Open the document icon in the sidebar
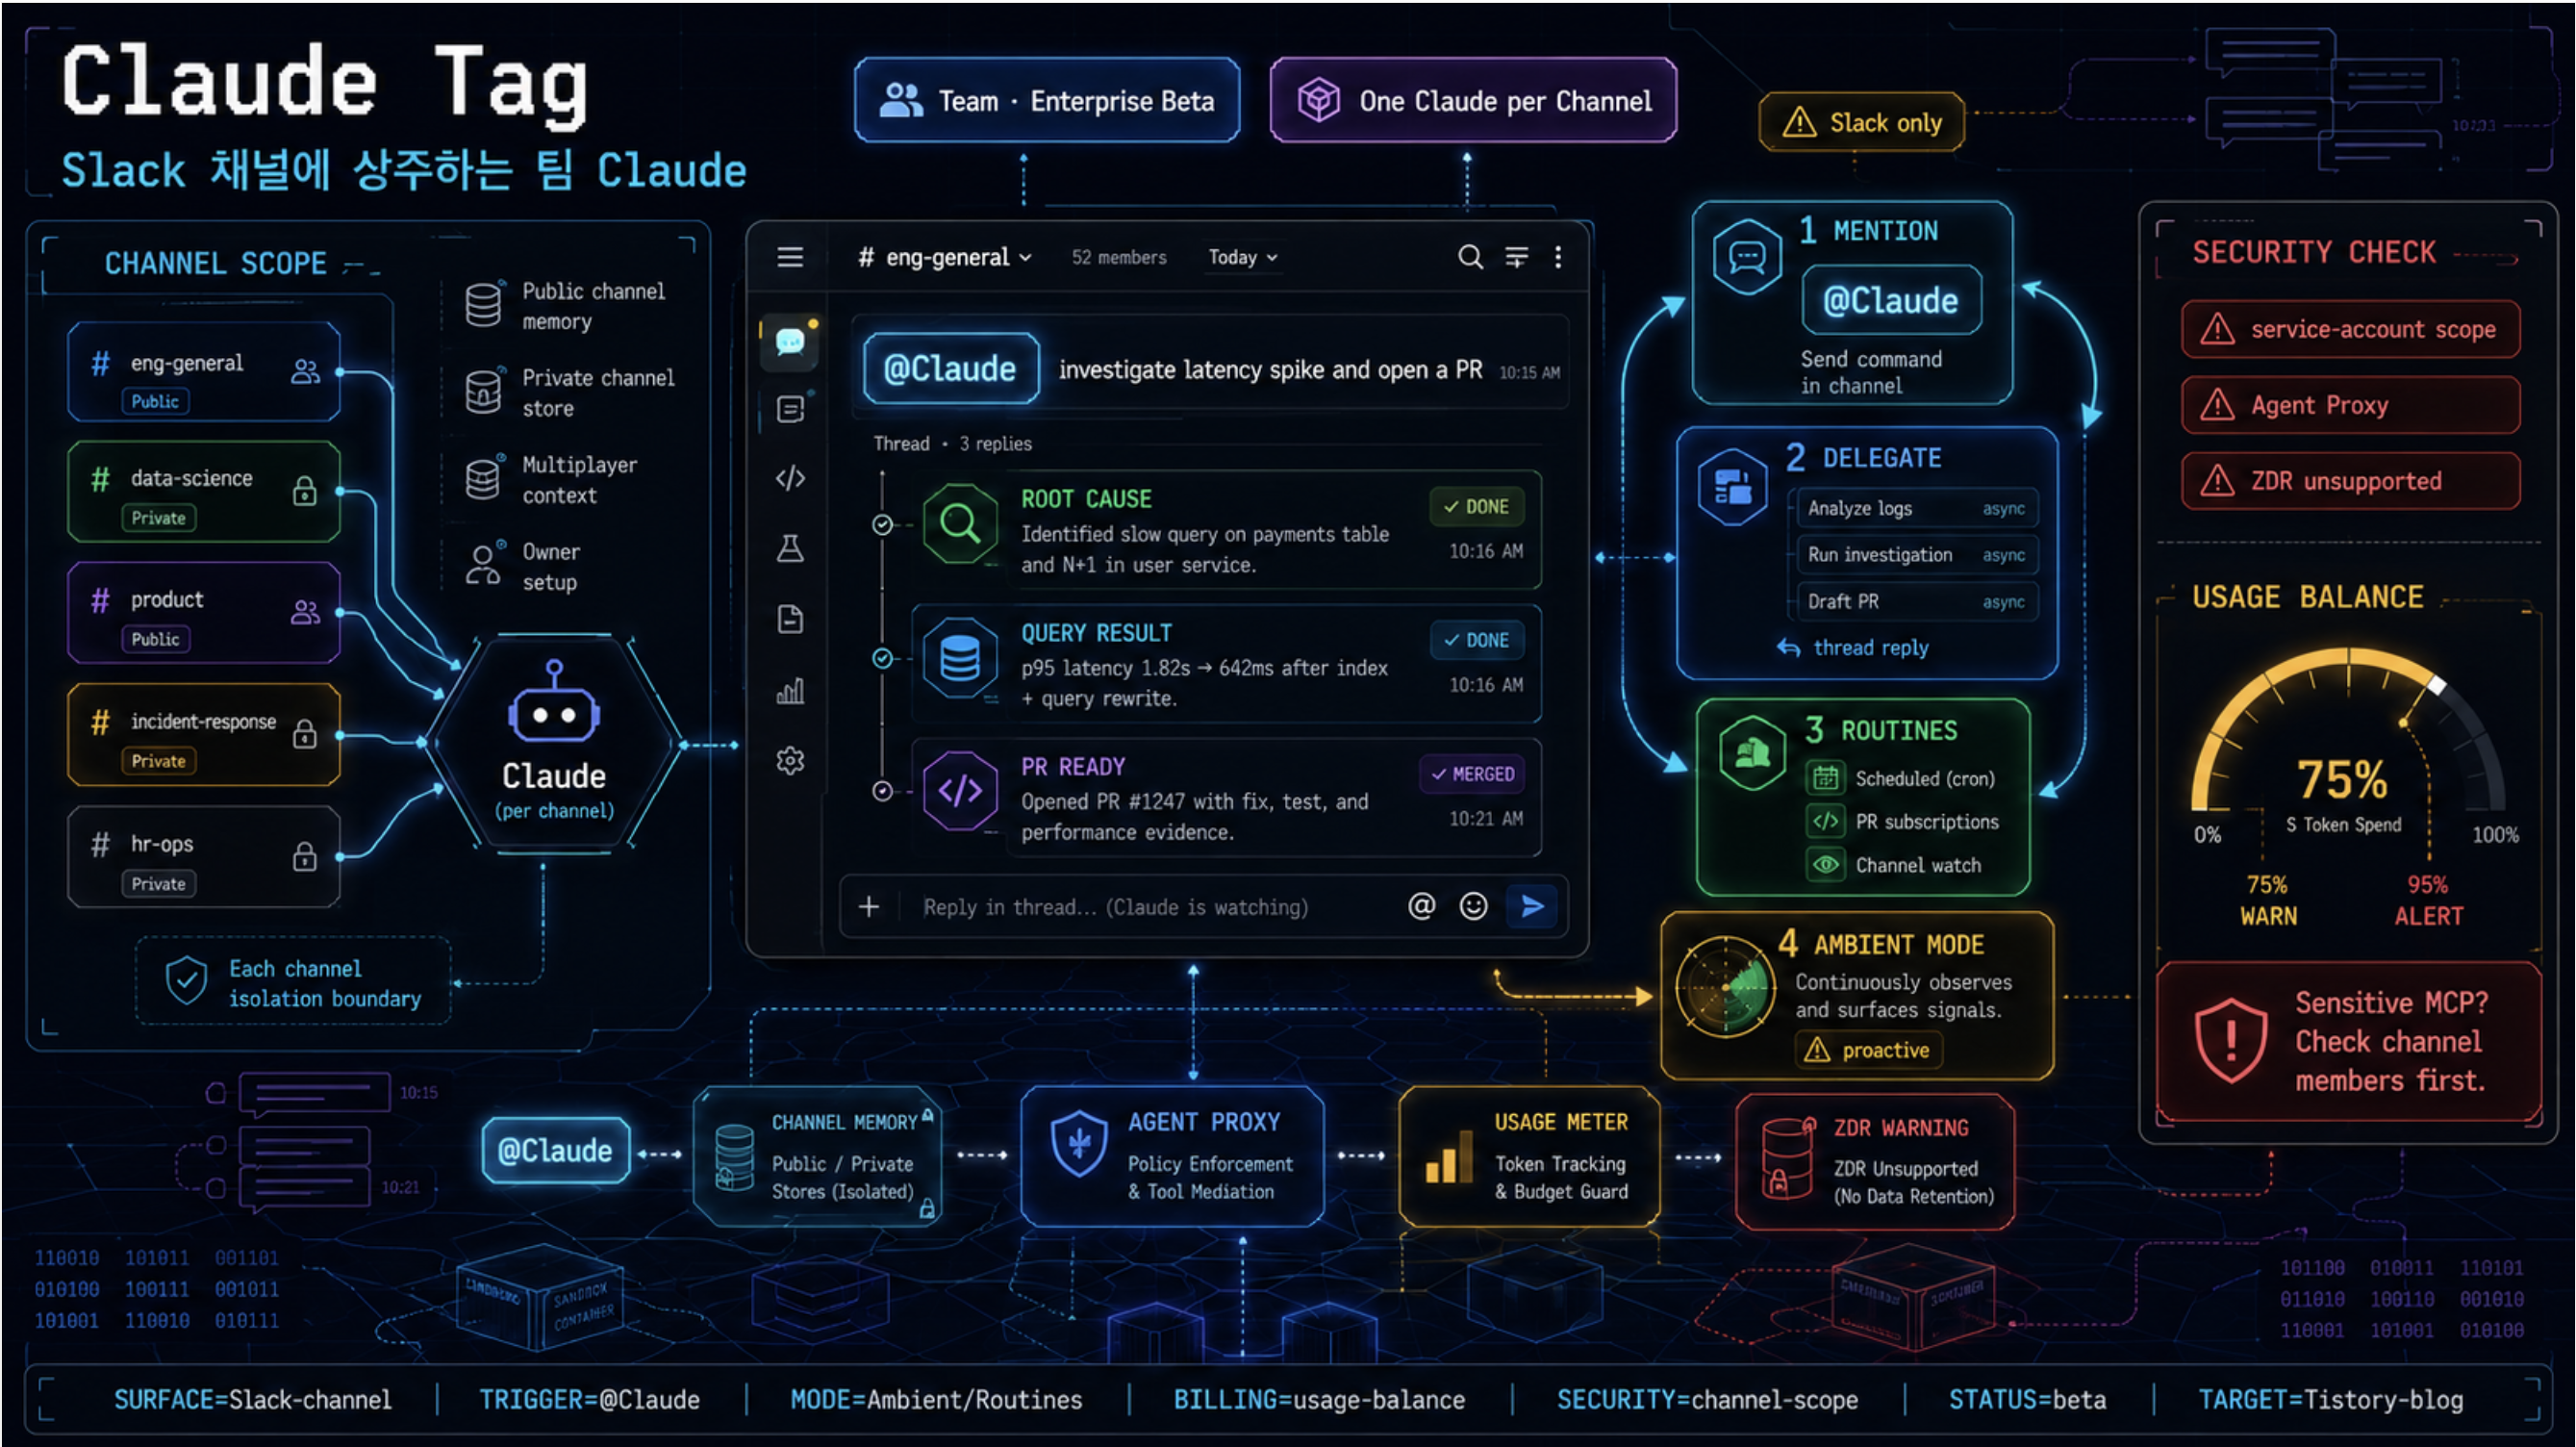The height and width of the screenshot is (1447, 2576). pos(790,619)
